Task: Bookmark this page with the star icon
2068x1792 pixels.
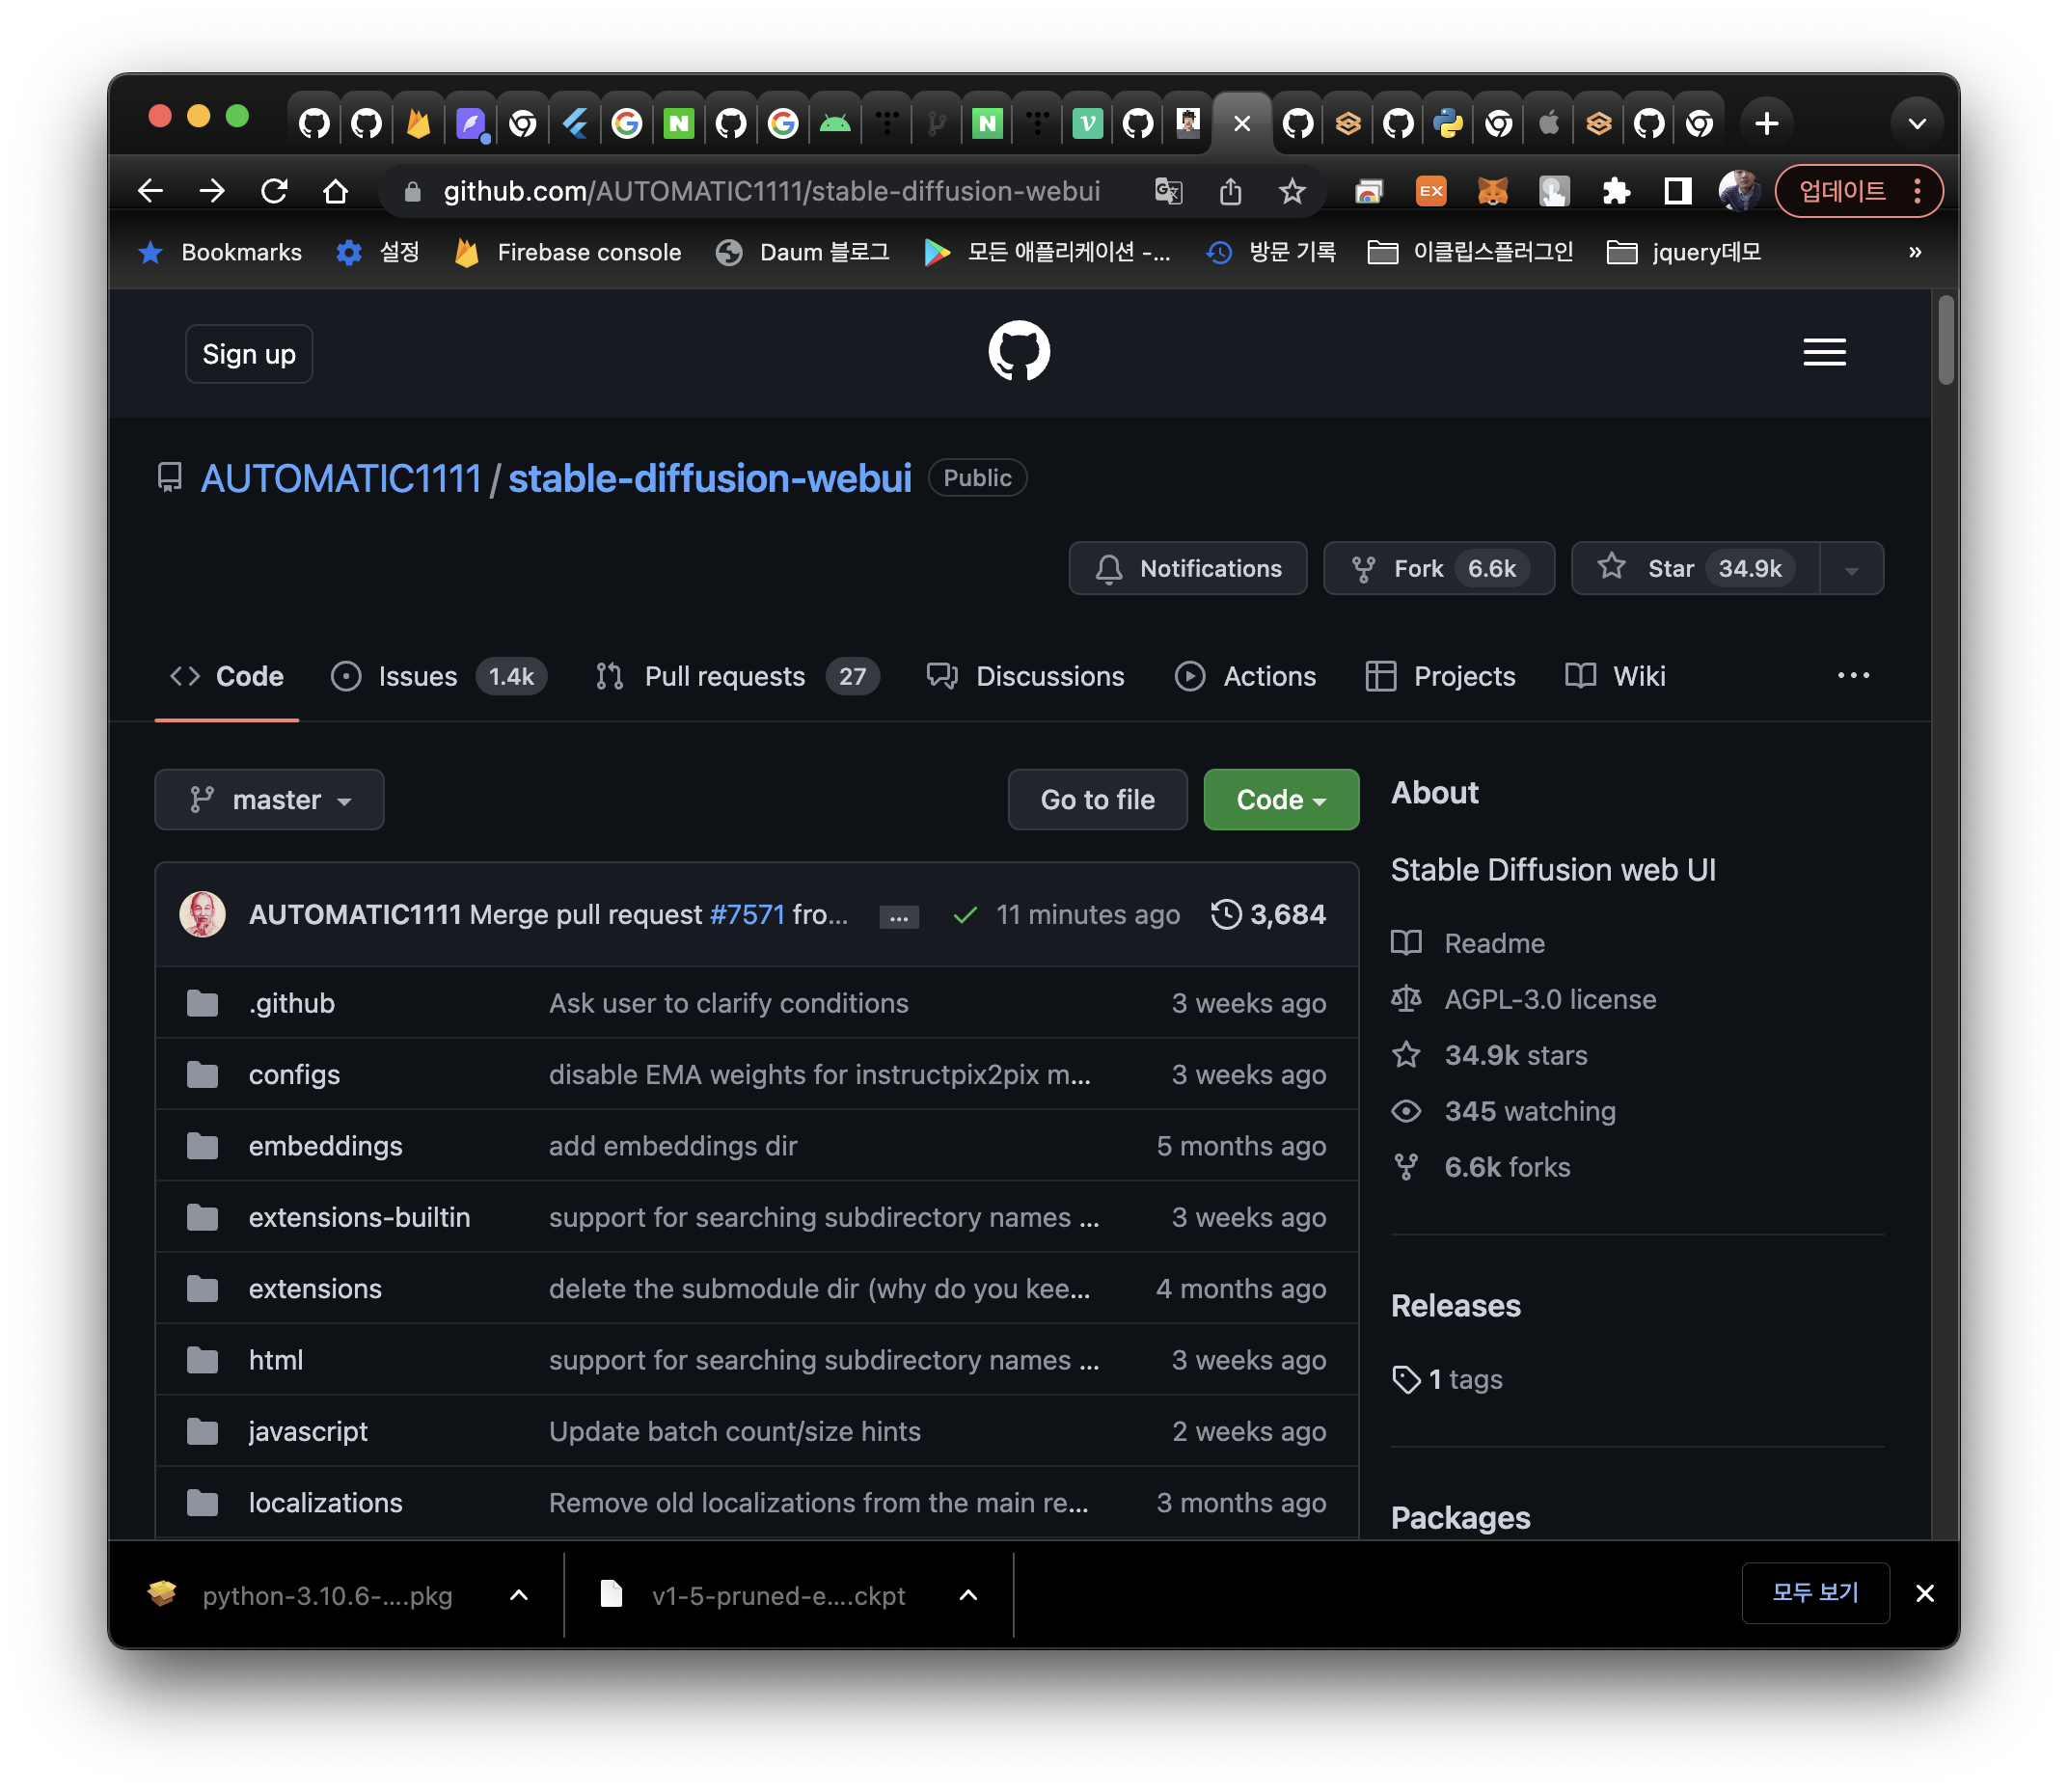Action: click(1292, 191)
